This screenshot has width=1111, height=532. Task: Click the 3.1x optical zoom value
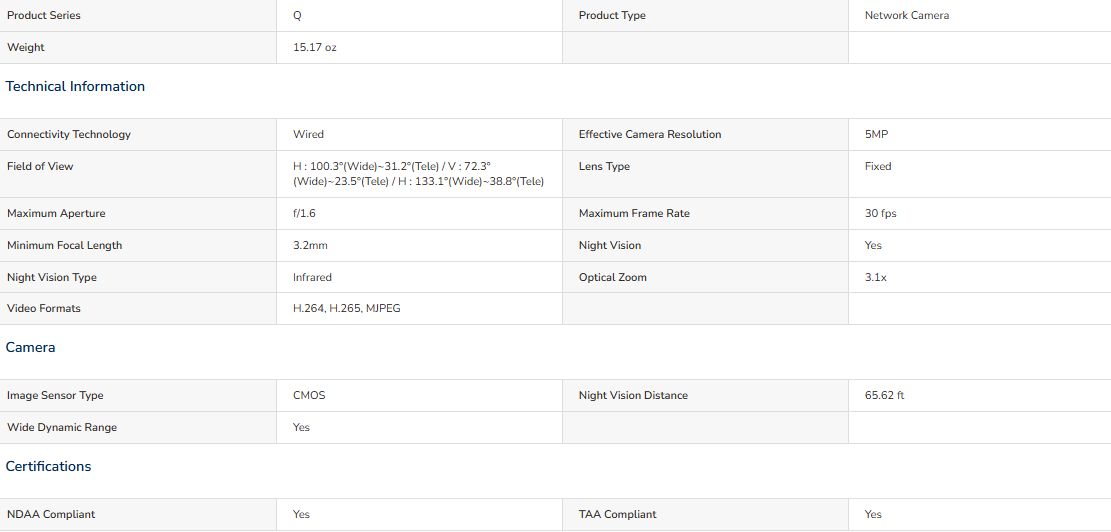(x=876, y=277)
